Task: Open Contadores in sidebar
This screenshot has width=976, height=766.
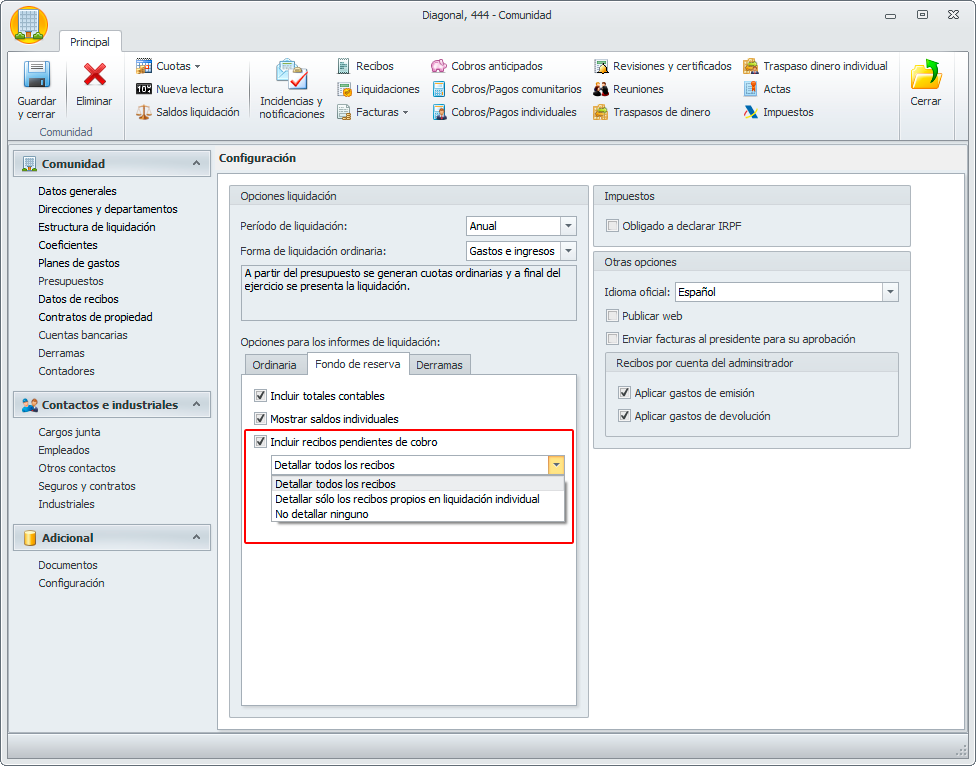Action: [x=66, y=371]
